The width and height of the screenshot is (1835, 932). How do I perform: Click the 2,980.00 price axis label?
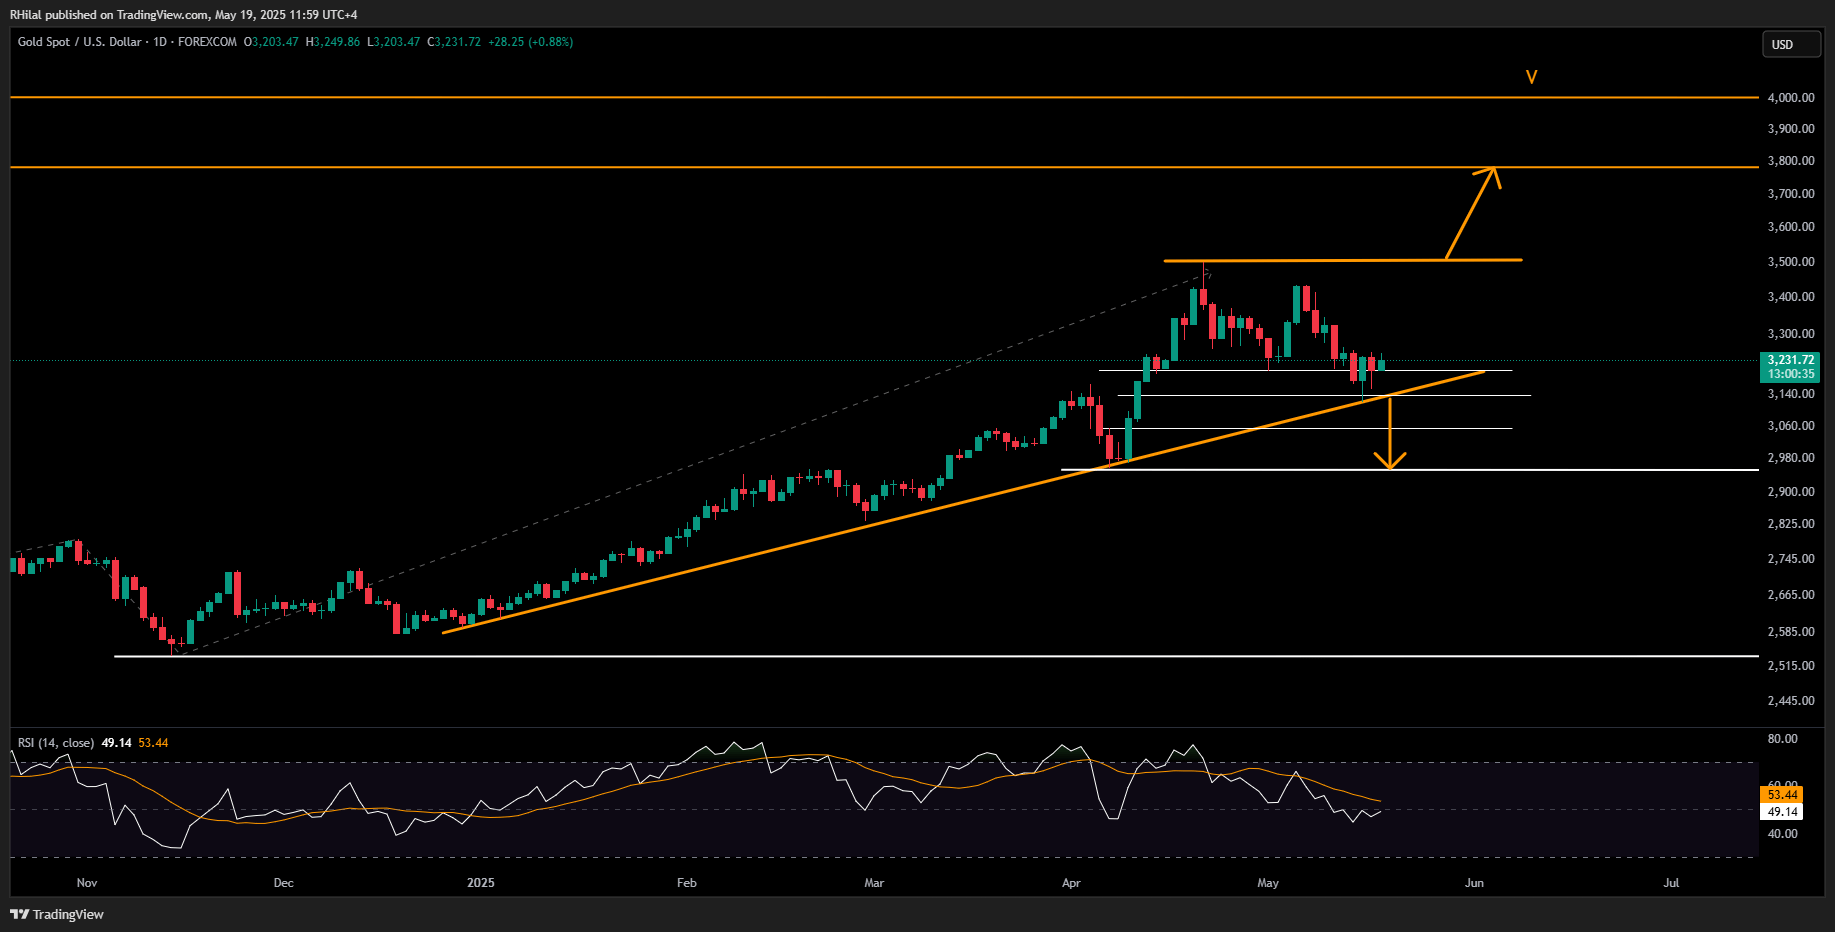(1791, 458)
